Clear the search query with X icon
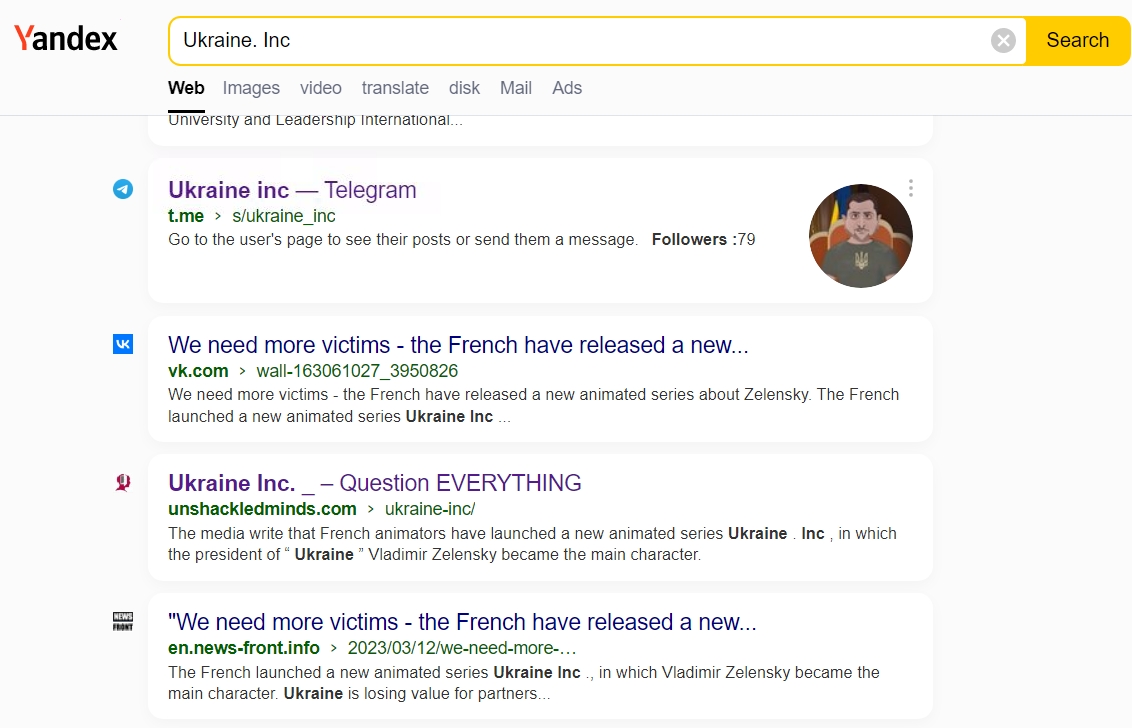This screenshot has height=728, width=1132. pyautogui.click(x=1003, y=40)
